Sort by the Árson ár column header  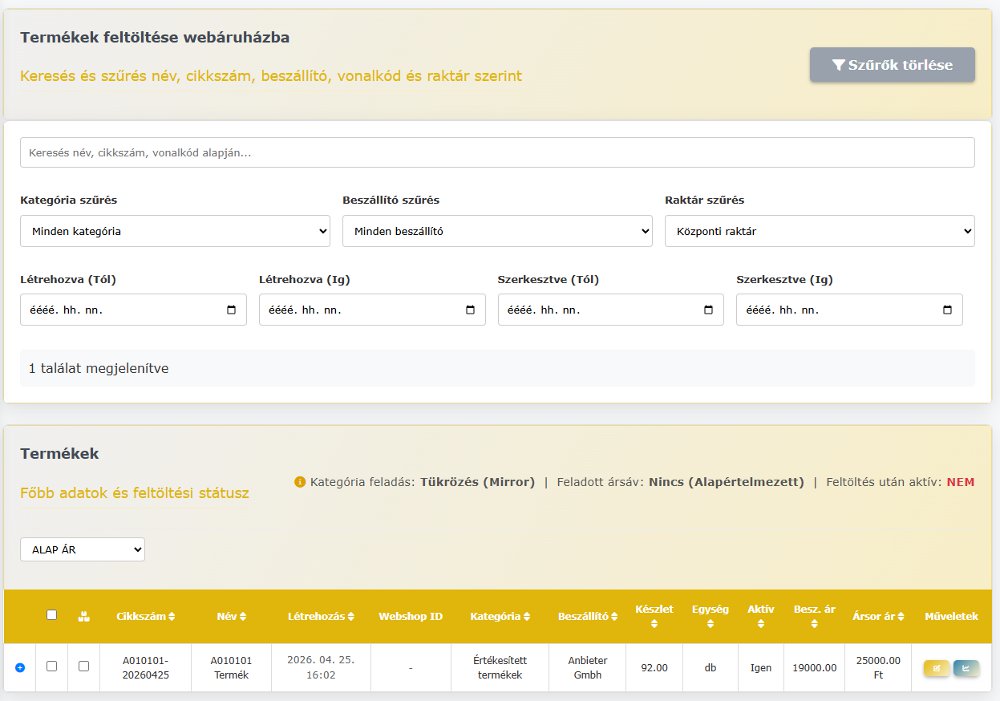click(878, 617)
